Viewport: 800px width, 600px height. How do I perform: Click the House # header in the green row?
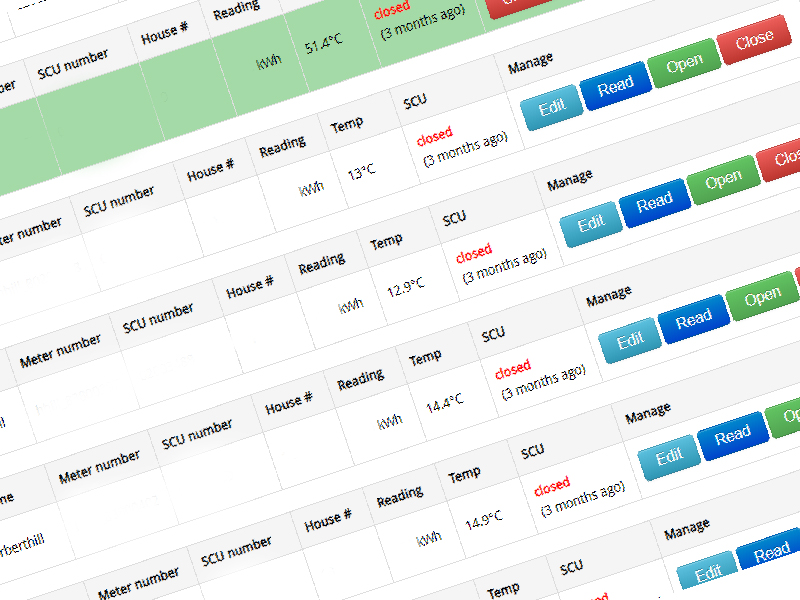[x=164, y=34]
